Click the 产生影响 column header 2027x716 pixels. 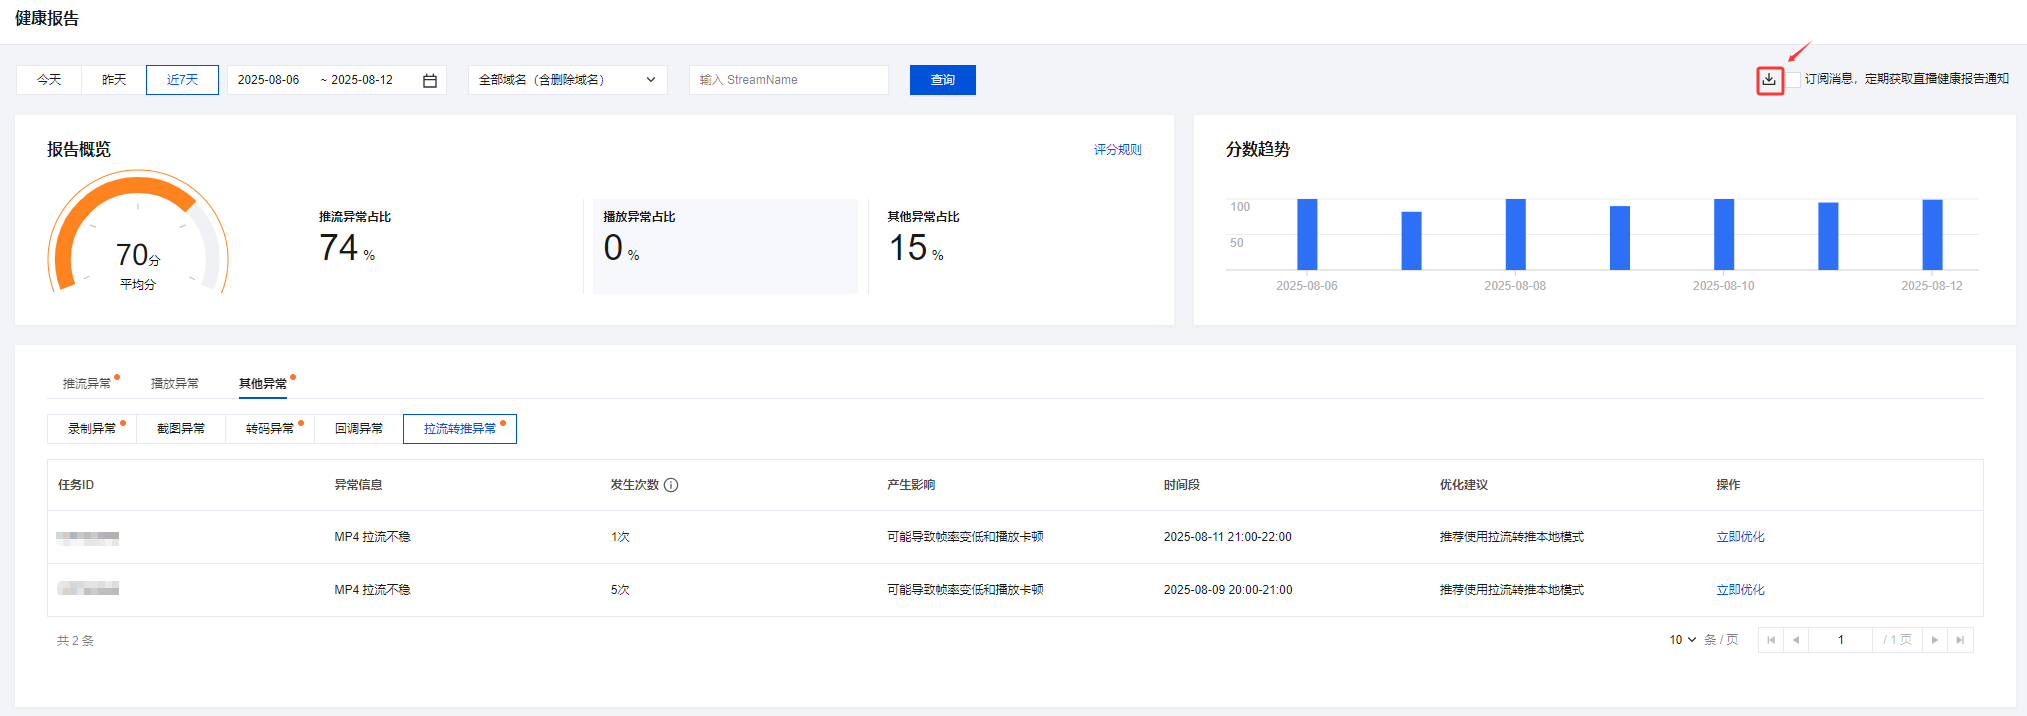coord(911,485)
